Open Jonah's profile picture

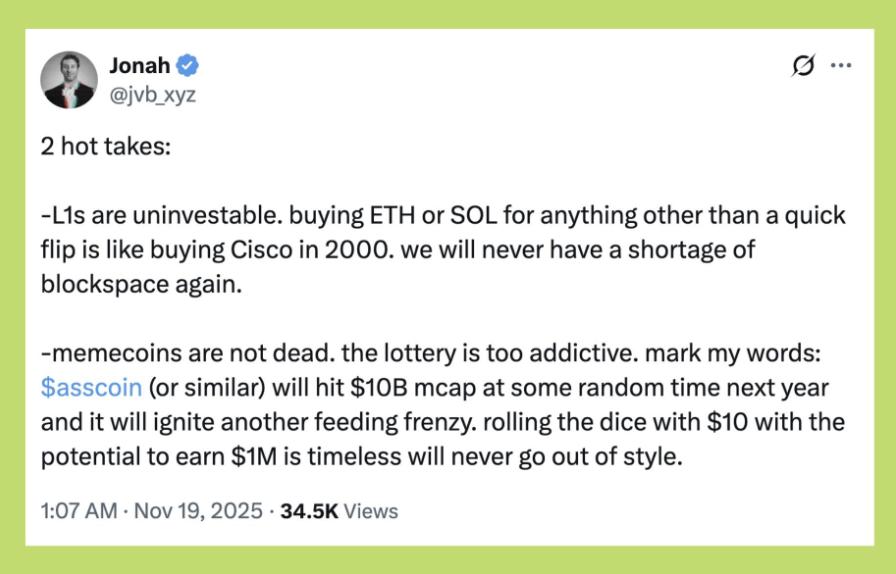tap(69, 79)
